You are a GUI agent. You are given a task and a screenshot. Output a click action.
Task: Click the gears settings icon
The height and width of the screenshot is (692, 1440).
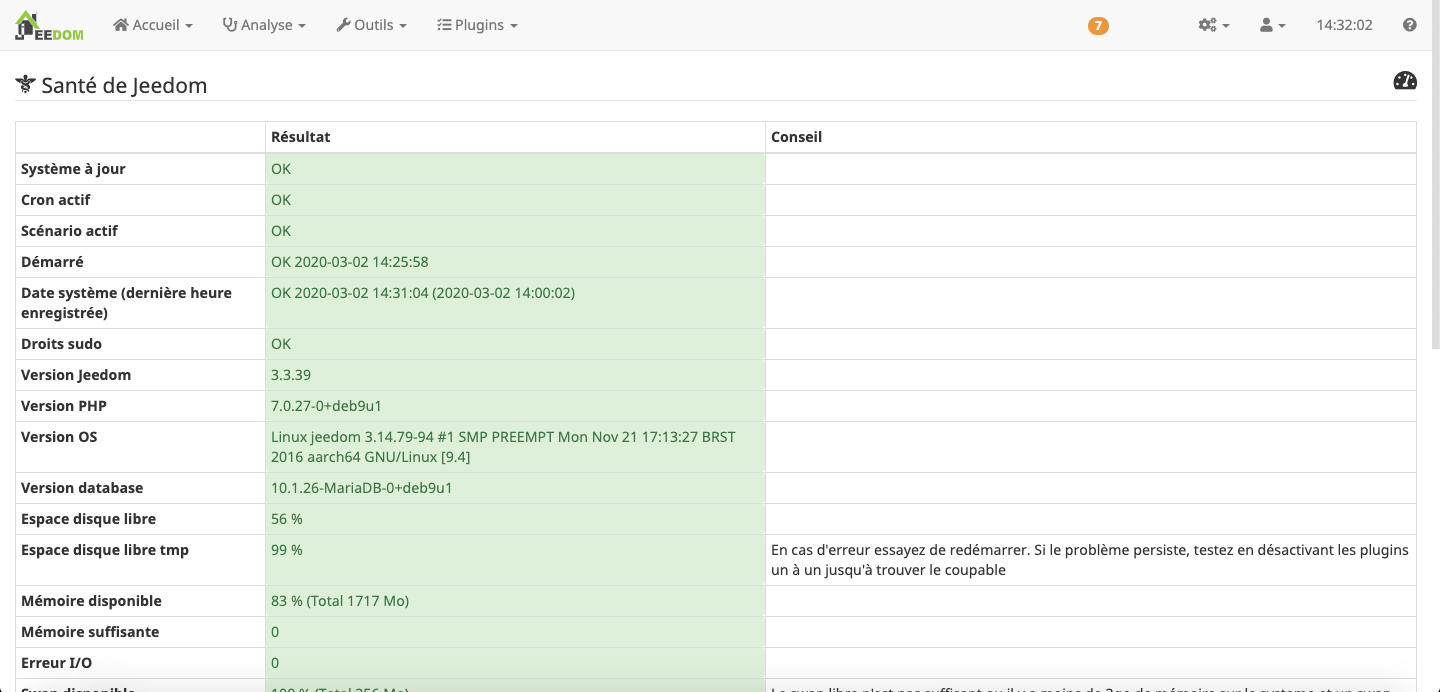[1207, 25]
